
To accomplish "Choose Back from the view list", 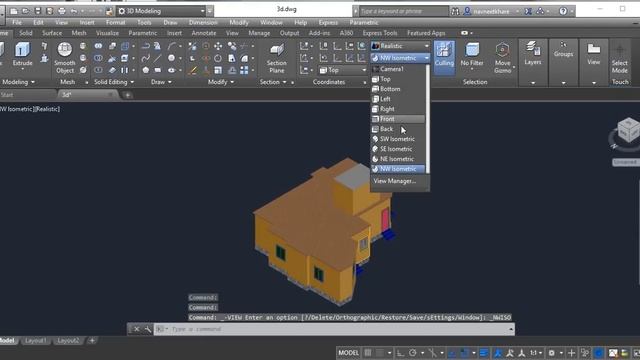I will pos(398,129).
